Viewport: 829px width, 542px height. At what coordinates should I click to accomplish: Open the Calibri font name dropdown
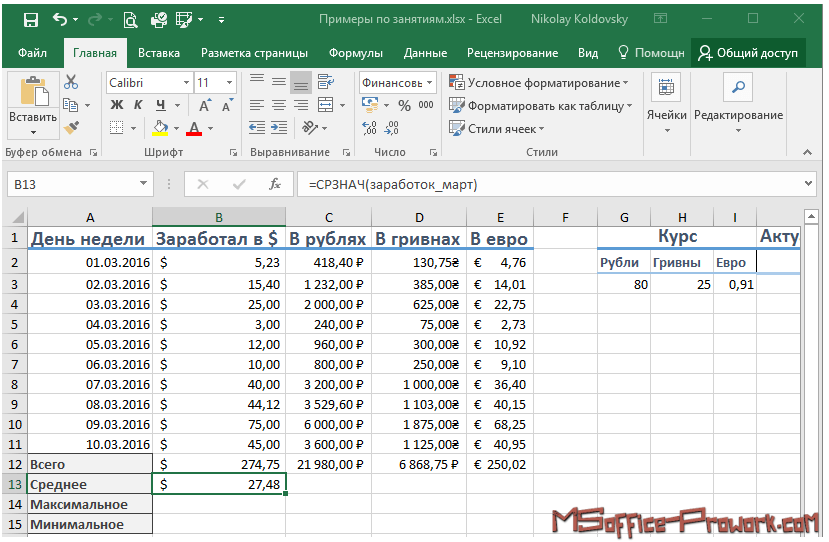point(186,82)
